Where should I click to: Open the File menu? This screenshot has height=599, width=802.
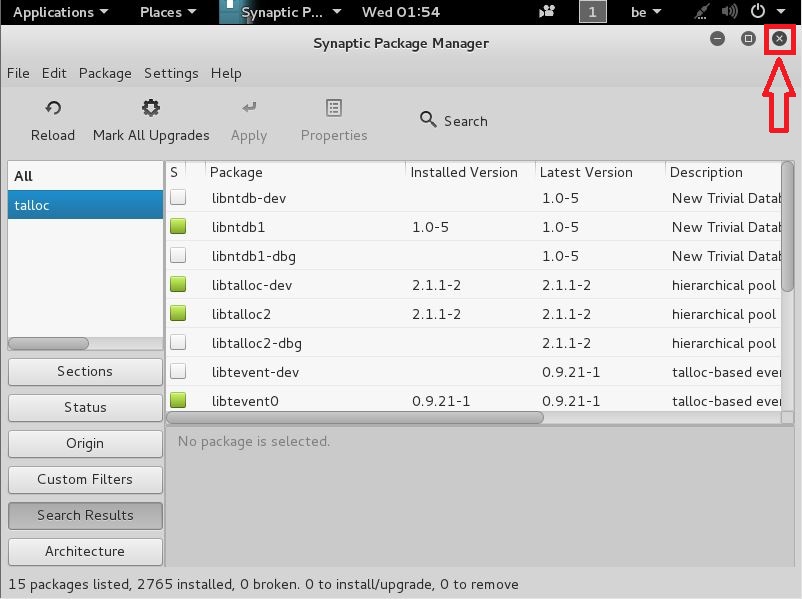18,73
